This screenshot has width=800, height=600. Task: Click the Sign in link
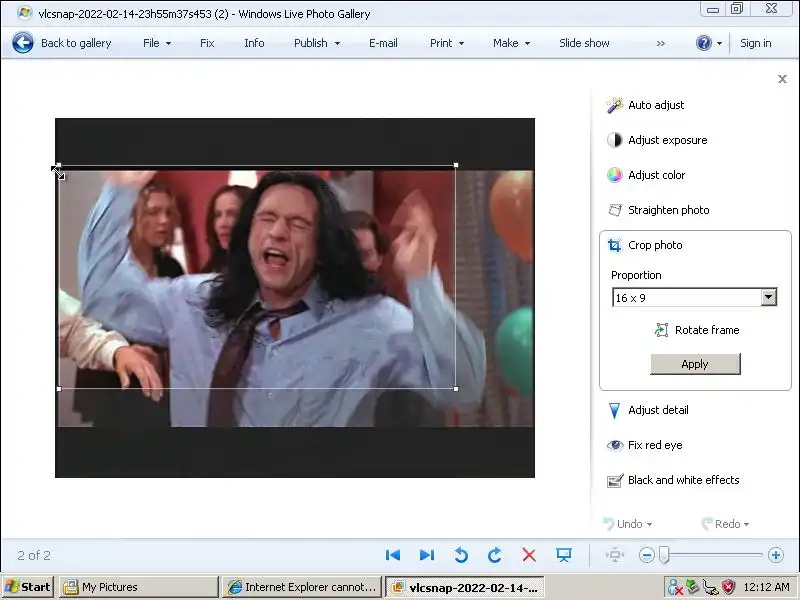pos(756,43)
